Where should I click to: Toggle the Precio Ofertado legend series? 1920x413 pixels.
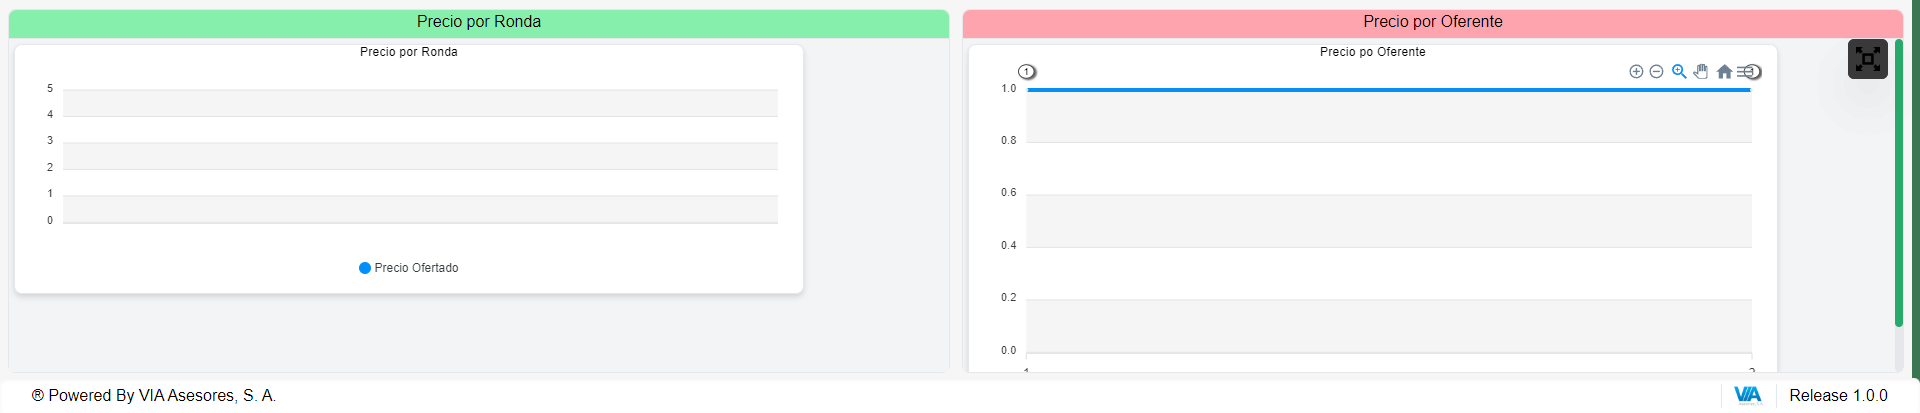pos(408,268)
